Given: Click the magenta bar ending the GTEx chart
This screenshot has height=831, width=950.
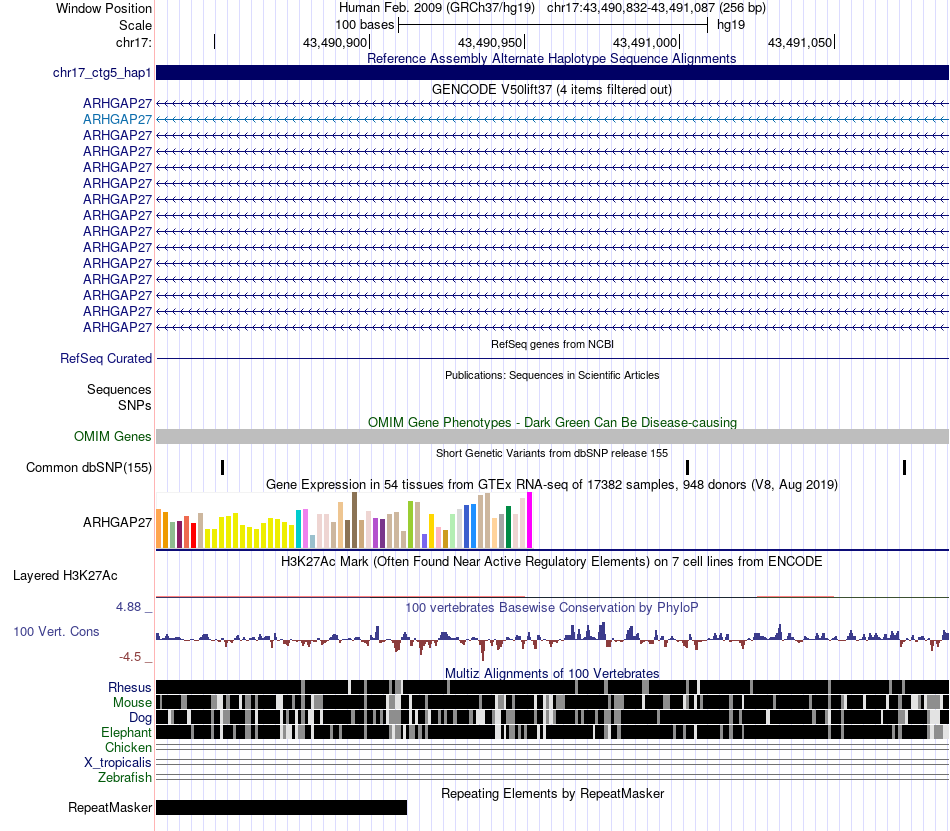Looking at the screenshot, I should tap(530, 520).
